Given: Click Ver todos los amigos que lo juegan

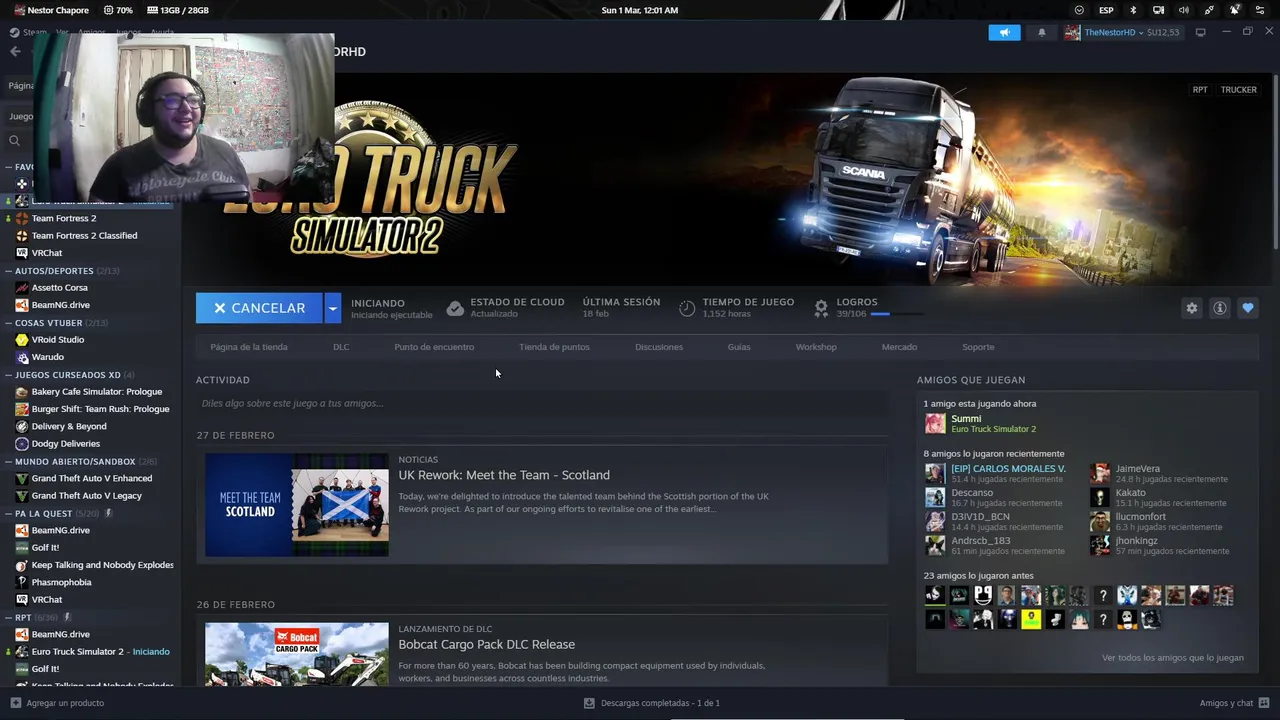Looking at the screenshot, I should (x=1173, y=658).
